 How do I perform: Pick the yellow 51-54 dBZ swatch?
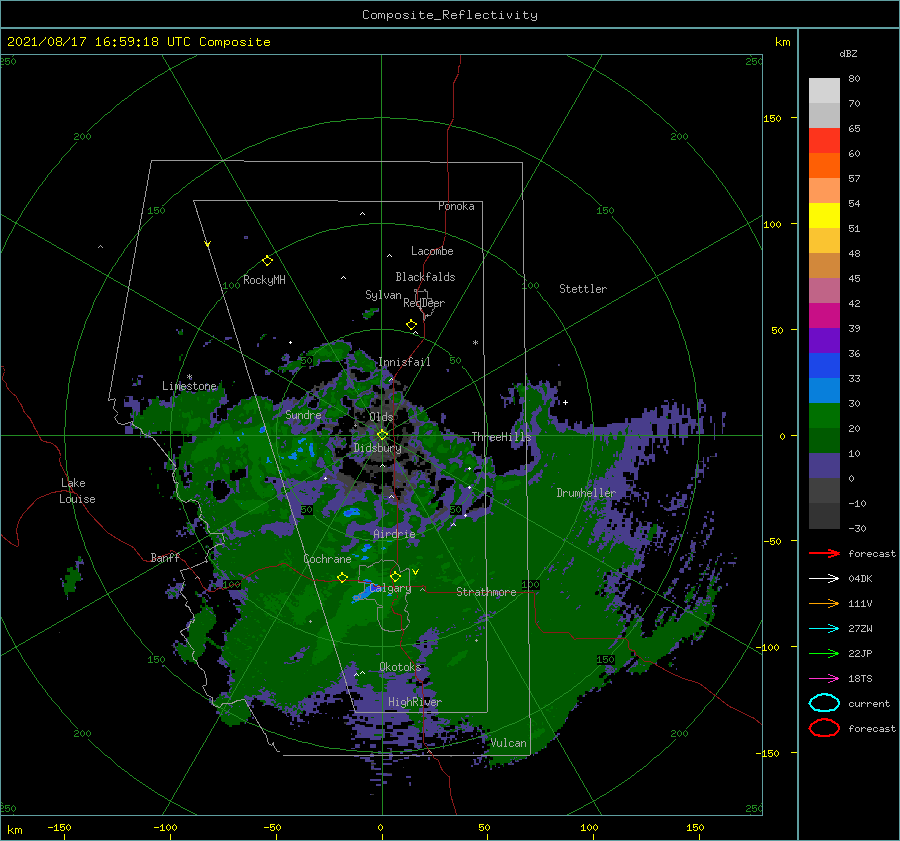point(824,216)
